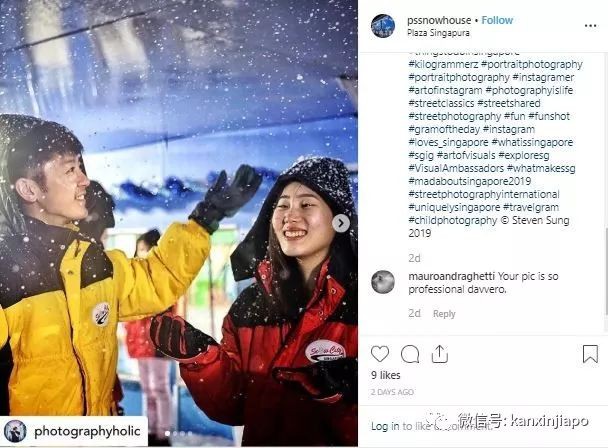The image size is (608, 448).
Task: Go to the next photo with the right arrow
Action: click(341, 223)
